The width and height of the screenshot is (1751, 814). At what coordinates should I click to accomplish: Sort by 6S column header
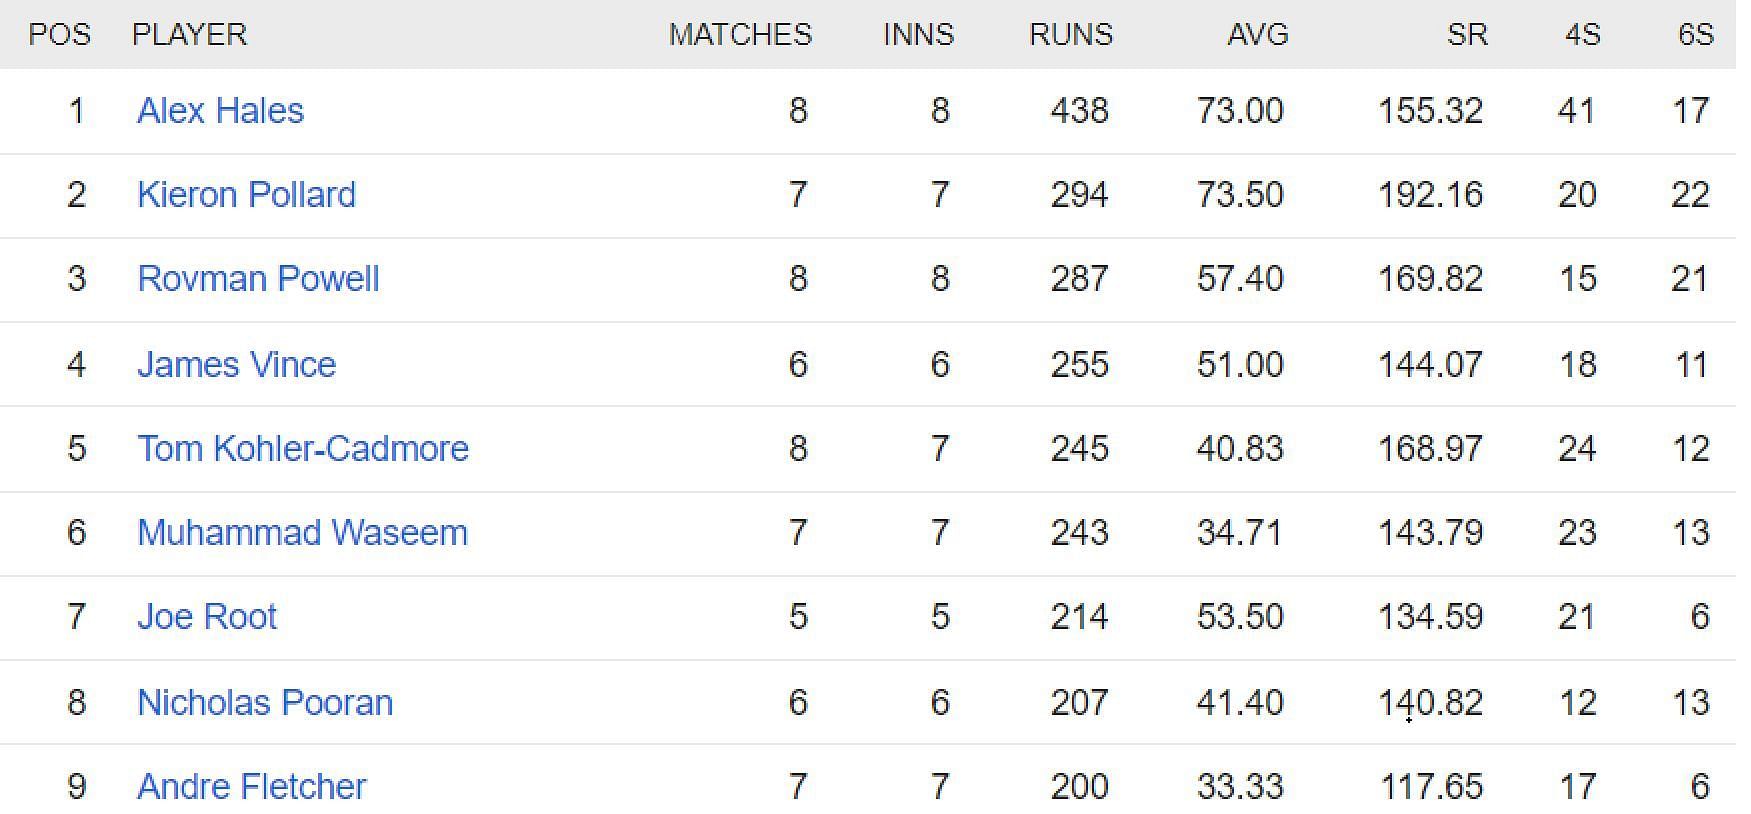pyautogui.click(x=1696, y=35)
